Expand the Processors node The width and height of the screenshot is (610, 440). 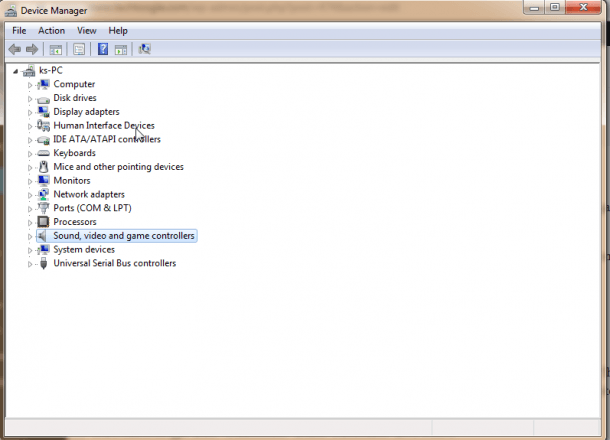coord(30,223)
